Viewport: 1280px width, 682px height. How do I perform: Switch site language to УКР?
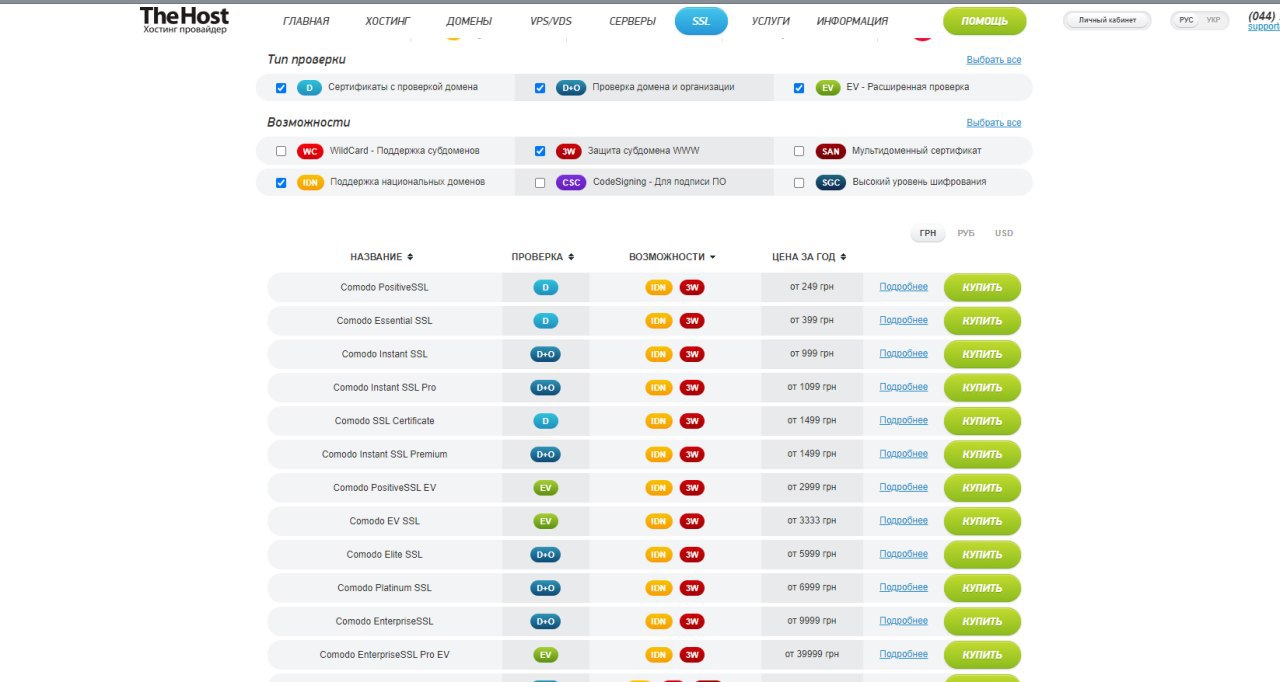[1213, 20]
